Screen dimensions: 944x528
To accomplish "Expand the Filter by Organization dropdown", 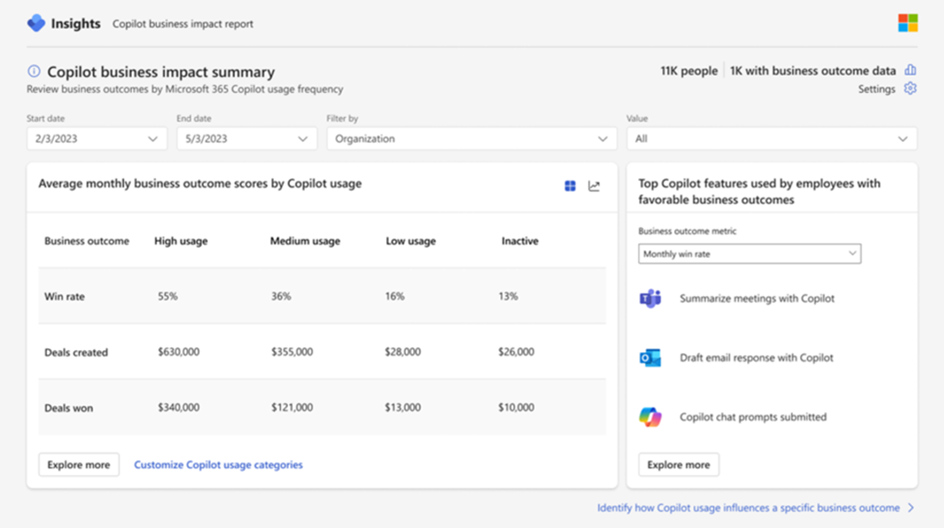I will [472, 138].
